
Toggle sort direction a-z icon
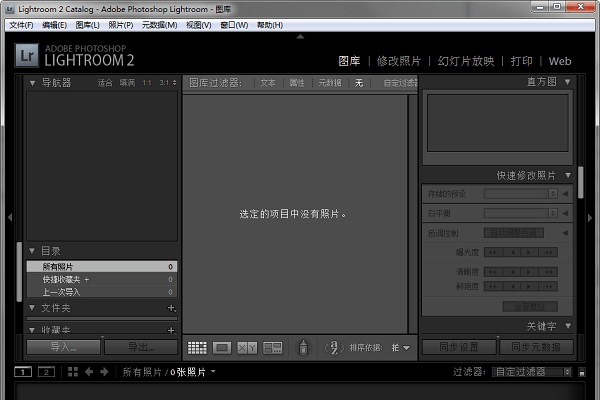coord(334,347)
